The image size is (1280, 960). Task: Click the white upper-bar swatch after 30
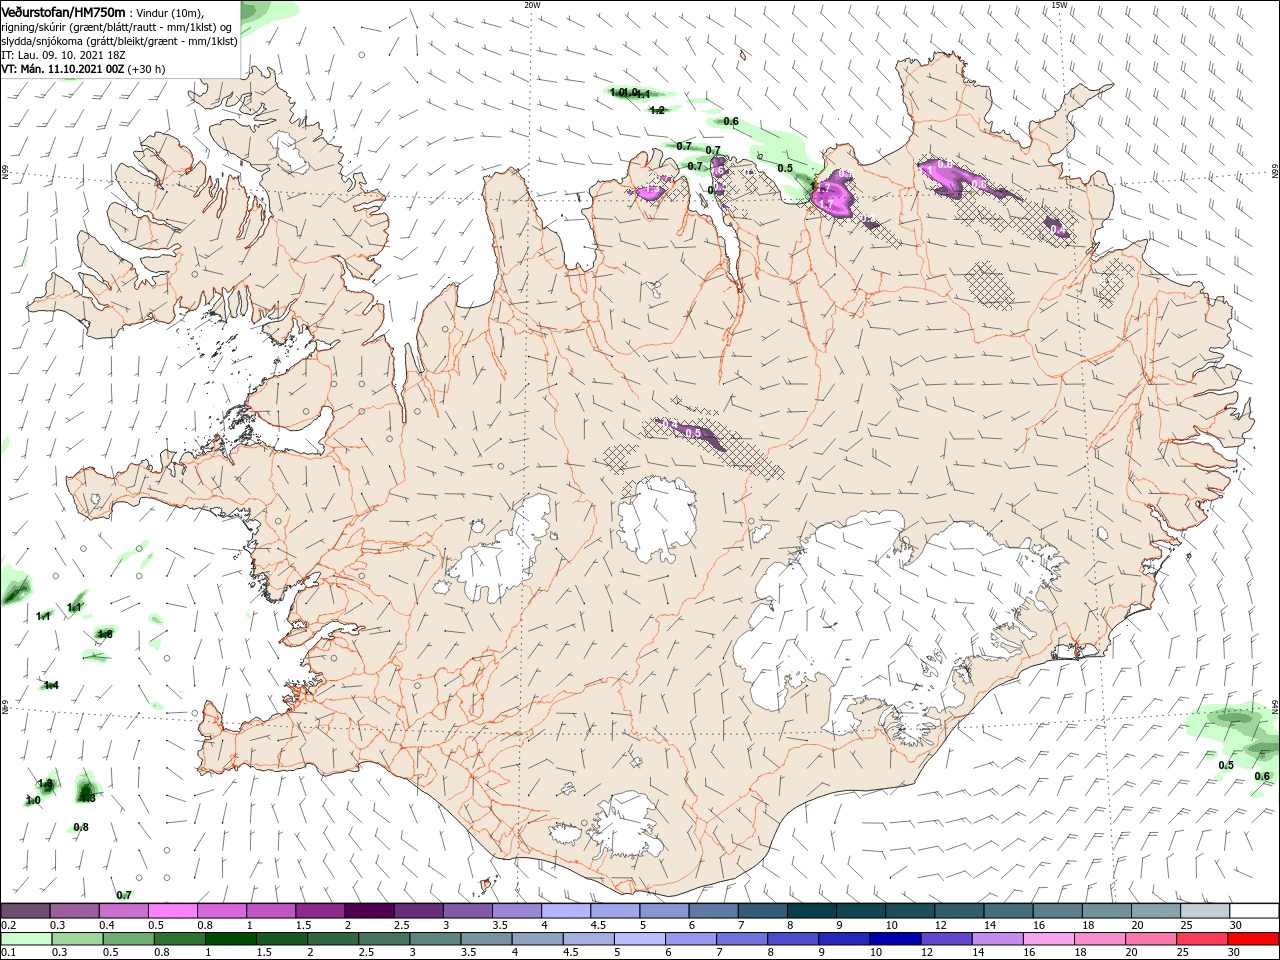(x=1255, y=911)
